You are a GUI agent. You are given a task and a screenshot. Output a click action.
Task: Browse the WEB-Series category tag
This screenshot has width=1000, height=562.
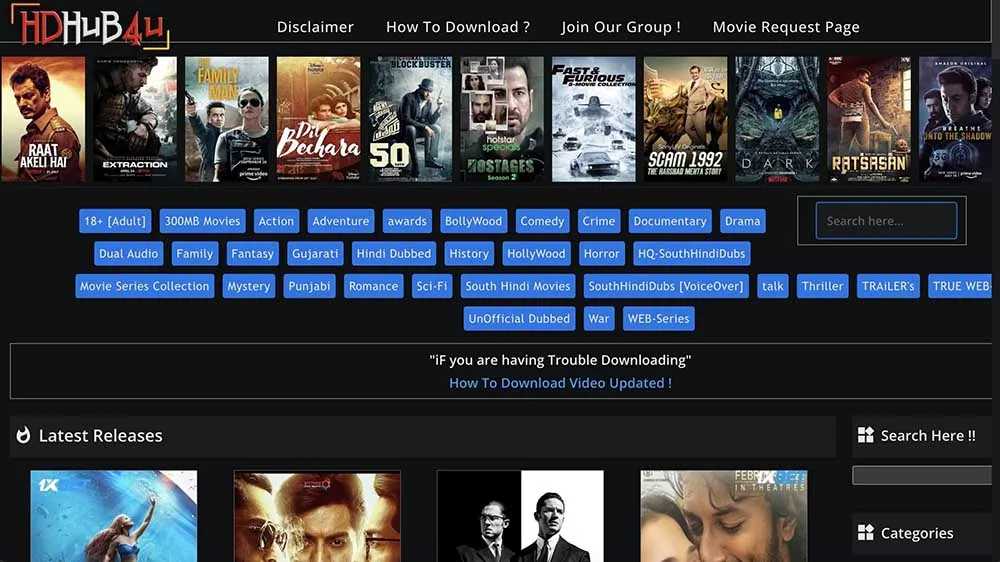657,319
